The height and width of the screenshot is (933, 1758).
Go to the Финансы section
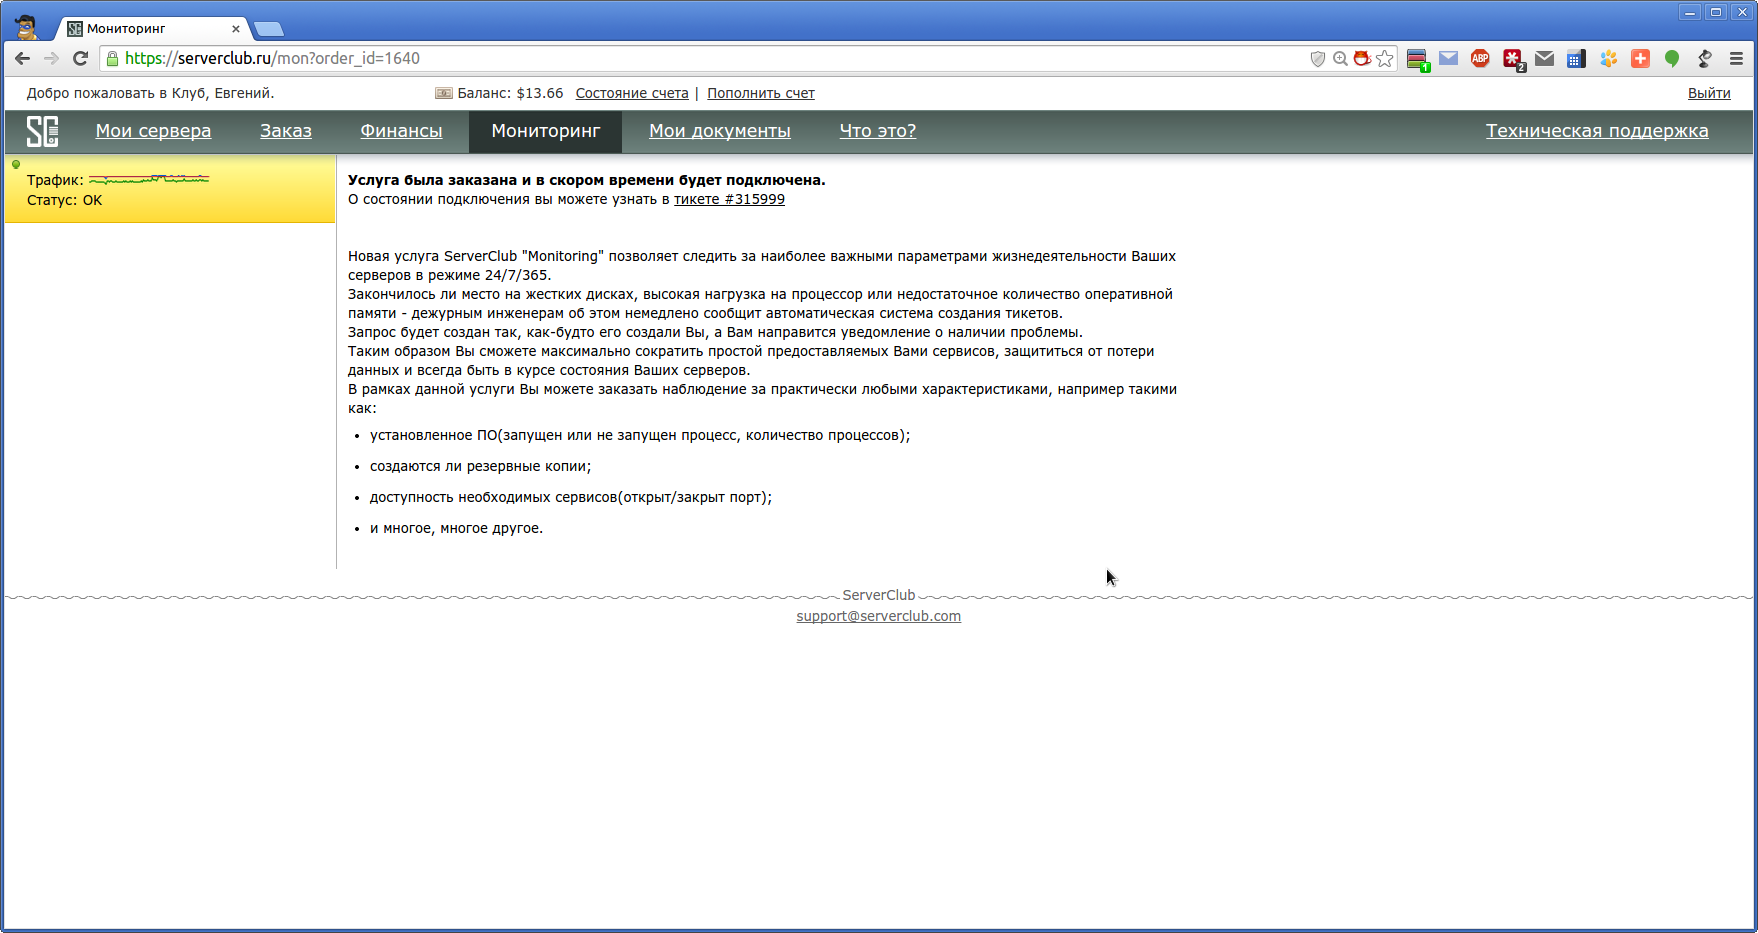click(401, 131)
